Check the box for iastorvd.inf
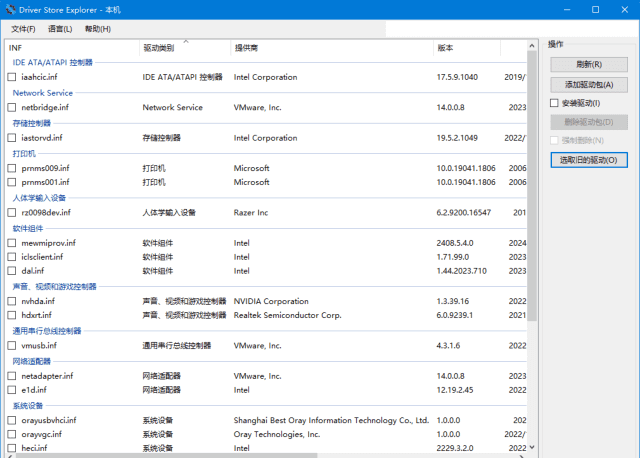The width and height of the screenshot is (640, 458). [x=12, y=138]
